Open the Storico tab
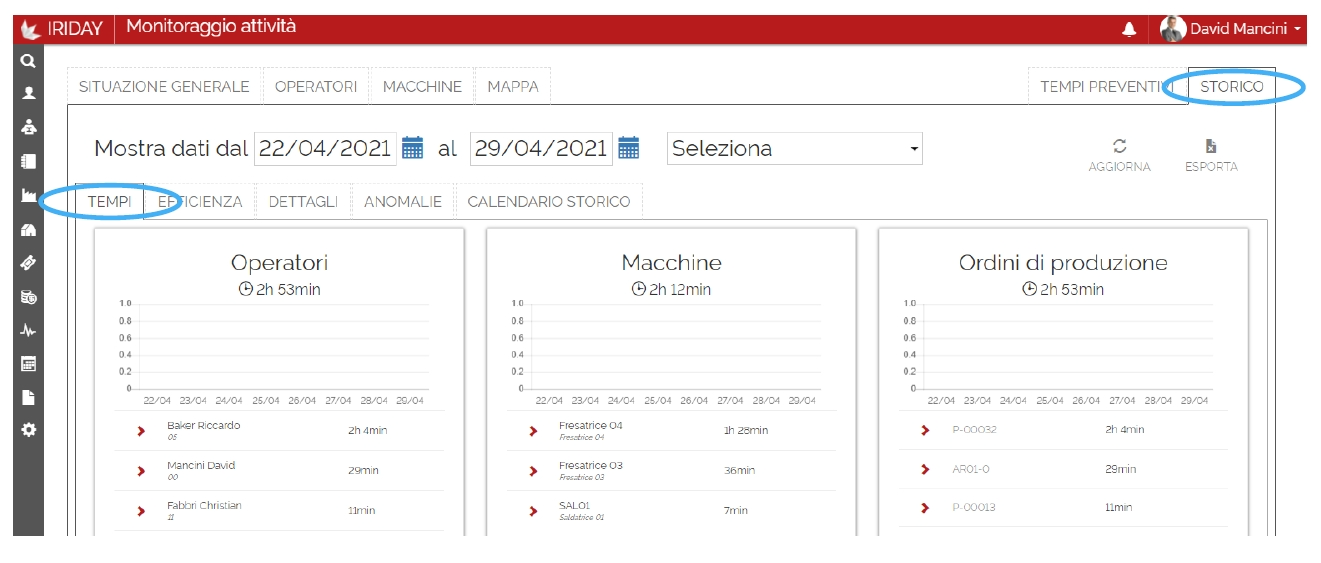Viewport: 1321px width, 563px height. 1231,87
